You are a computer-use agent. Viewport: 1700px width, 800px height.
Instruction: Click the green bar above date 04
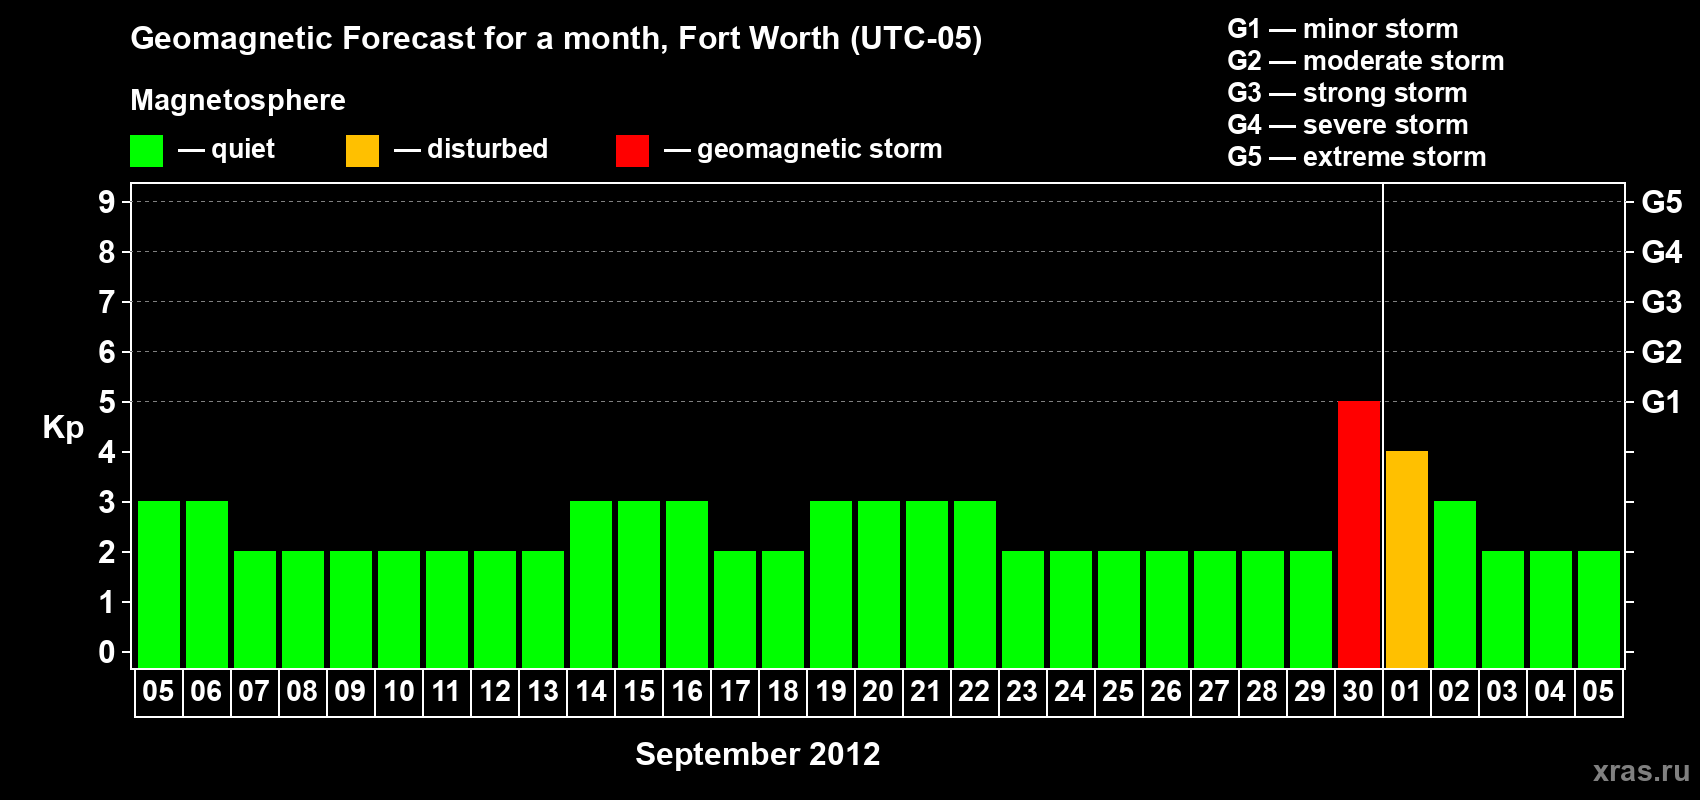coord(1551,609)
